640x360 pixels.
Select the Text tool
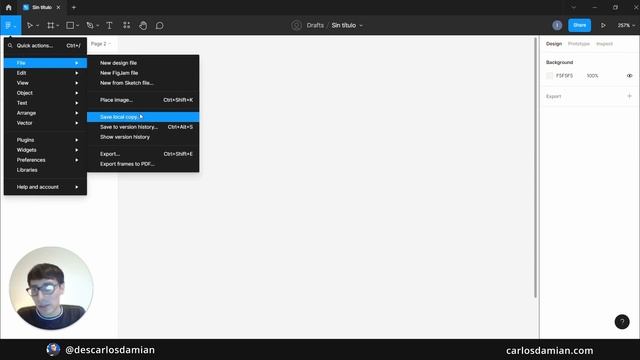tap(109, 25)
